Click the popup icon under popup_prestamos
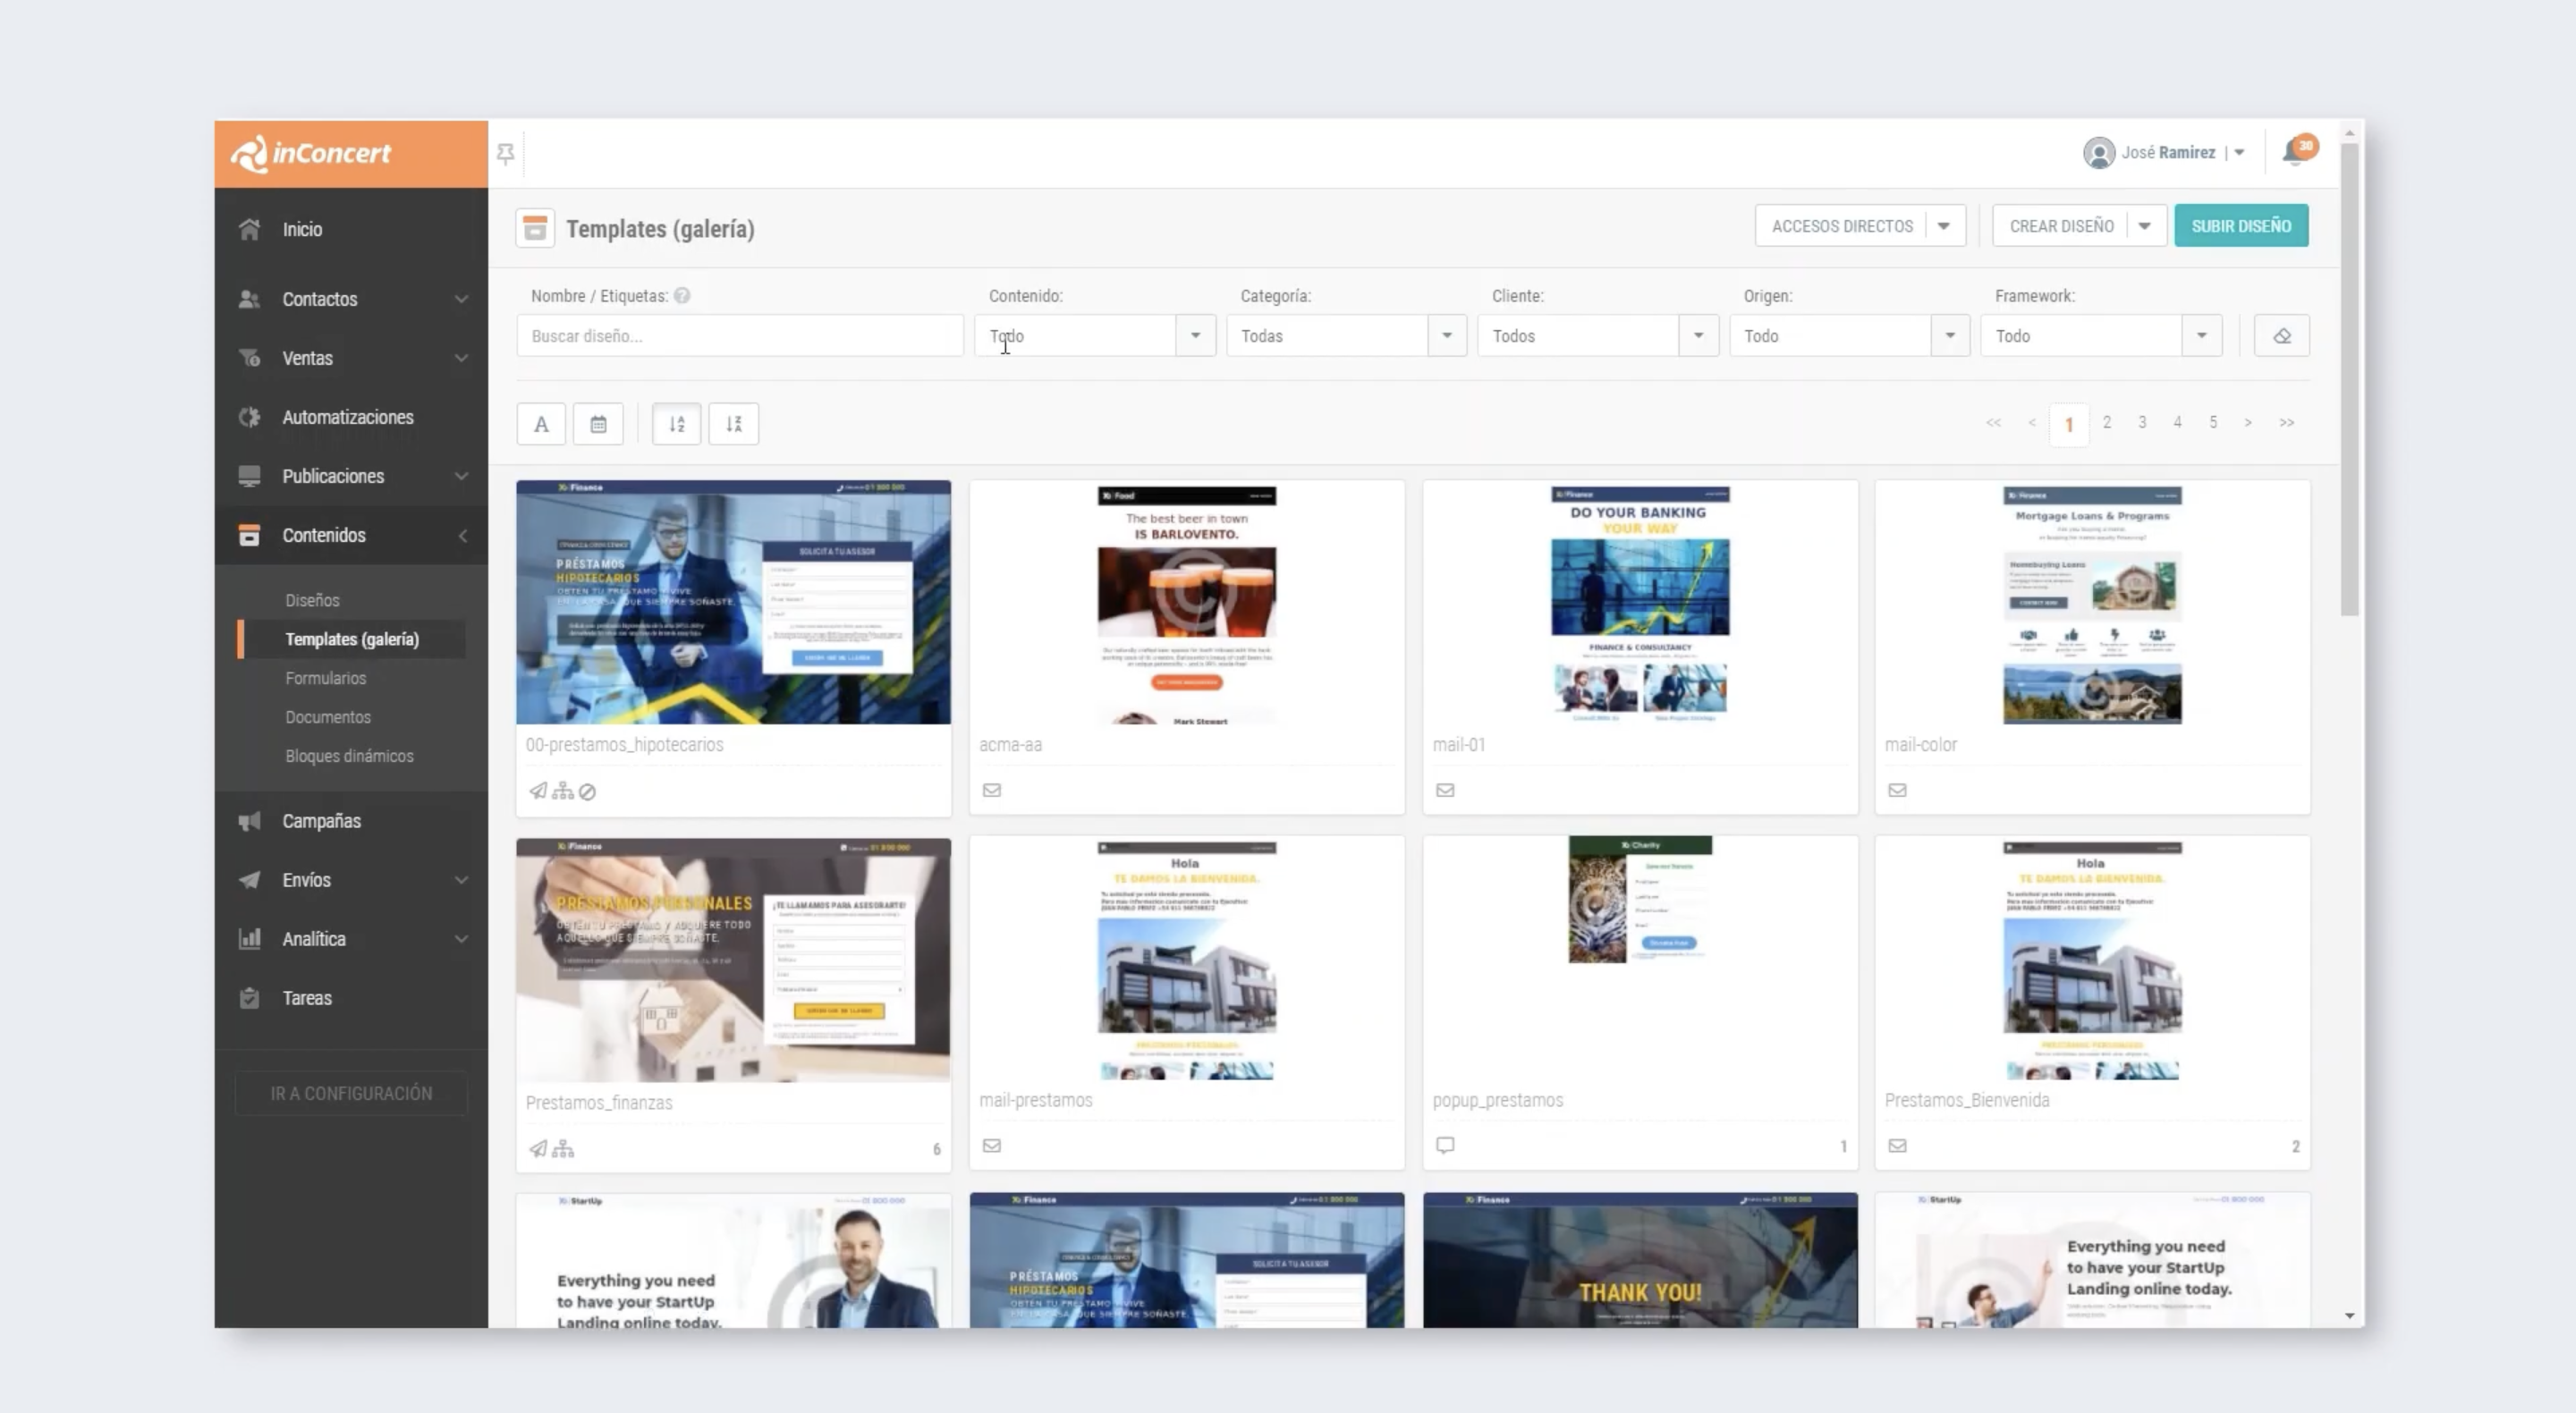The width and height of the screenshot is (2576, 1413). point(1445,1145)
